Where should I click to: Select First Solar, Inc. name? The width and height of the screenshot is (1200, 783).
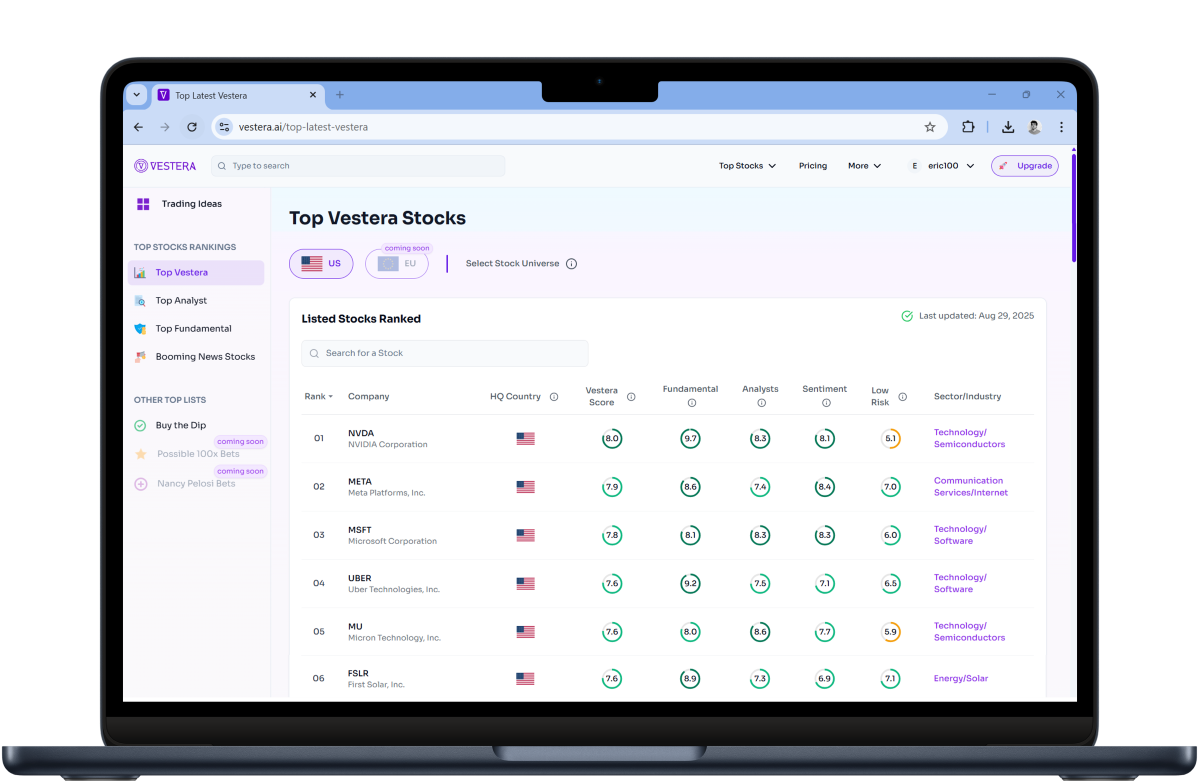376,685
